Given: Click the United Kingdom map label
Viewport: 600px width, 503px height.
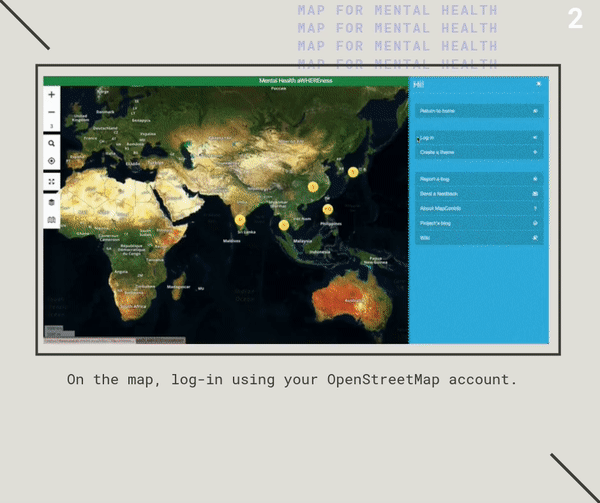Looking at the screenshot, I should click(x=81, y=118).
